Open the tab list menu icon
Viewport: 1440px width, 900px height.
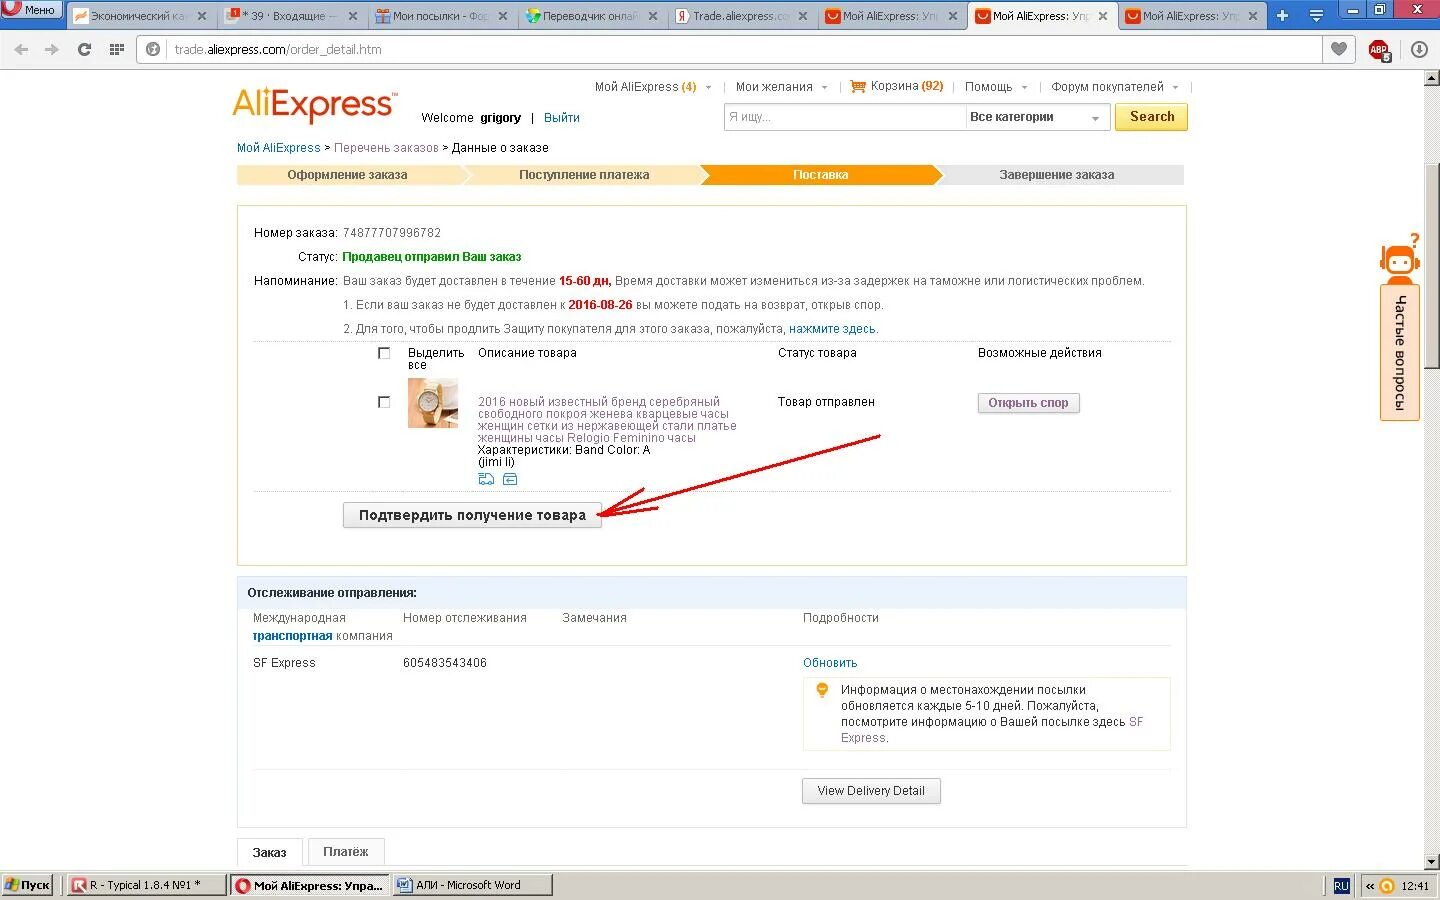click(1316, 16)
